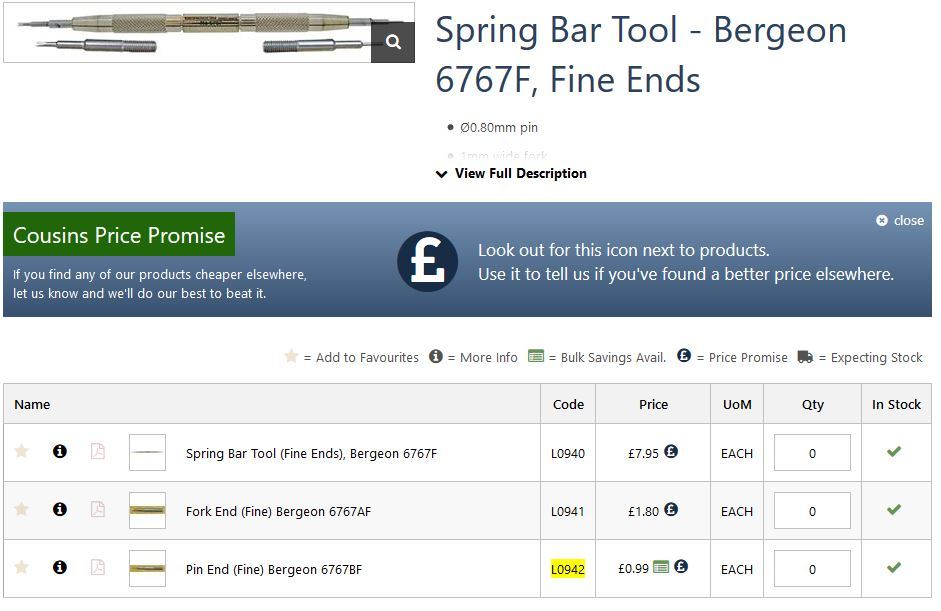The width and height of the screenshot is (941, 611).
Task: Open Fork End (Fine) Bergeon 6767AF link
Action: pos(278,511)
